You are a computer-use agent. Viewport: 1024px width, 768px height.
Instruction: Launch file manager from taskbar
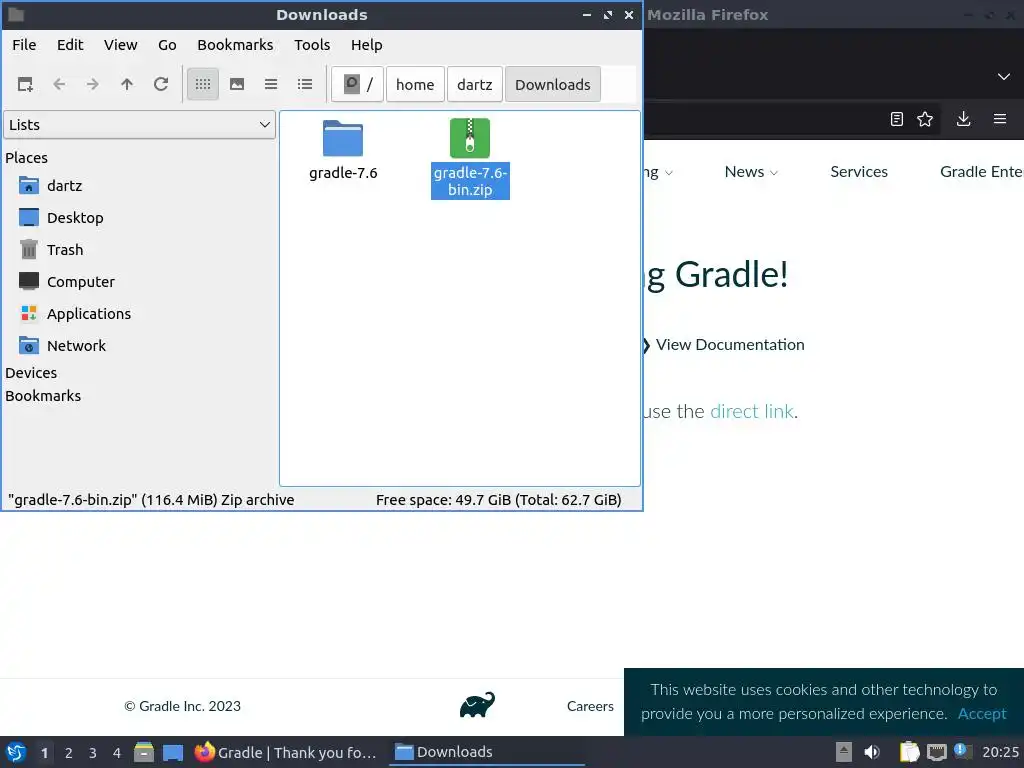click(x=144, y=752)
